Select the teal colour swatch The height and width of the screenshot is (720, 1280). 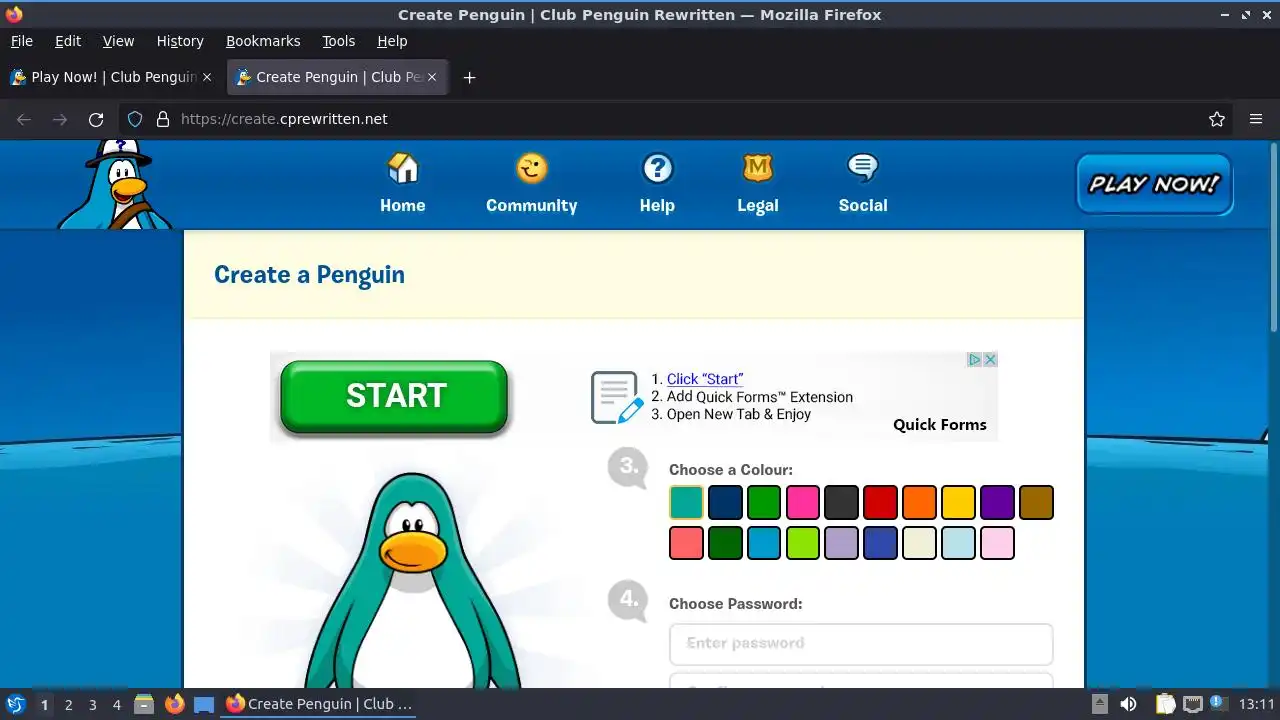pos(686,502)
